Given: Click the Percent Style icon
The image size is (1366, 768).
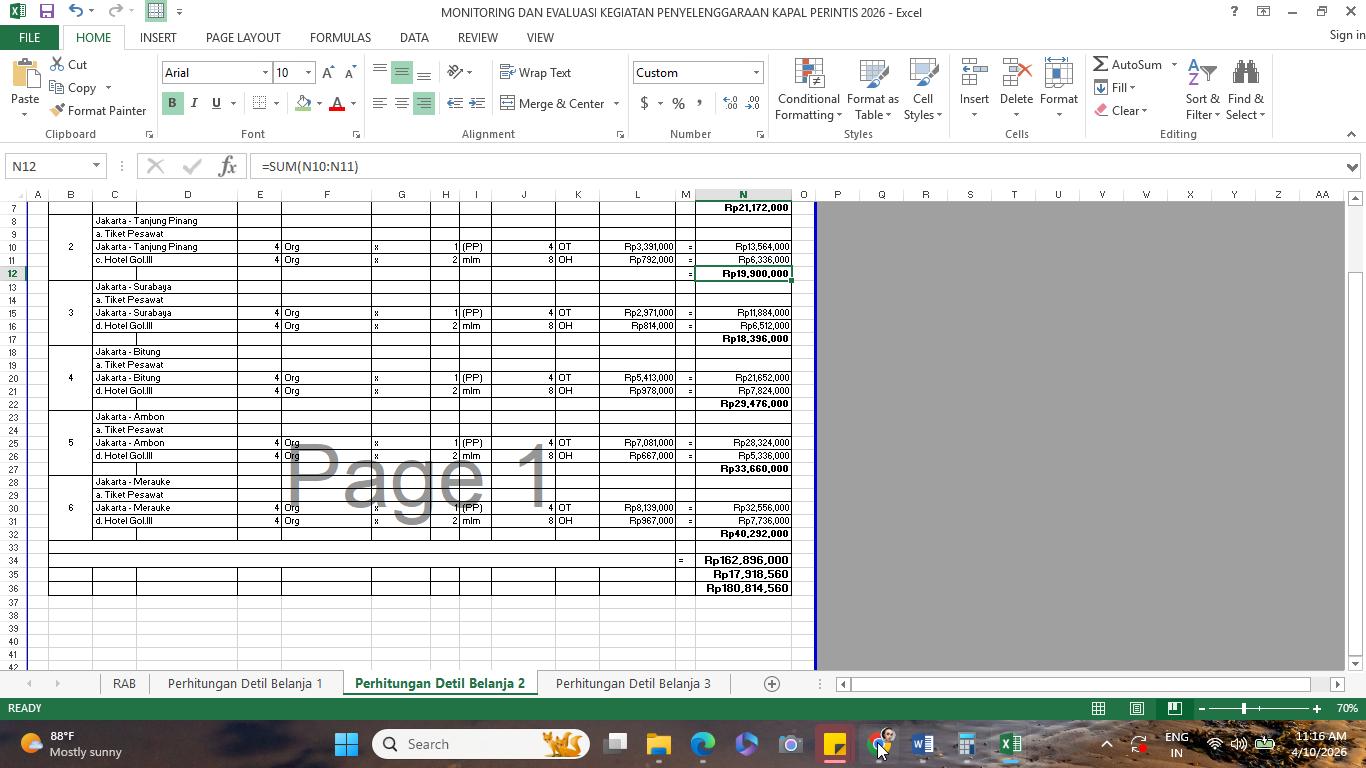Looking at the screenshot, I should (678, 103).
